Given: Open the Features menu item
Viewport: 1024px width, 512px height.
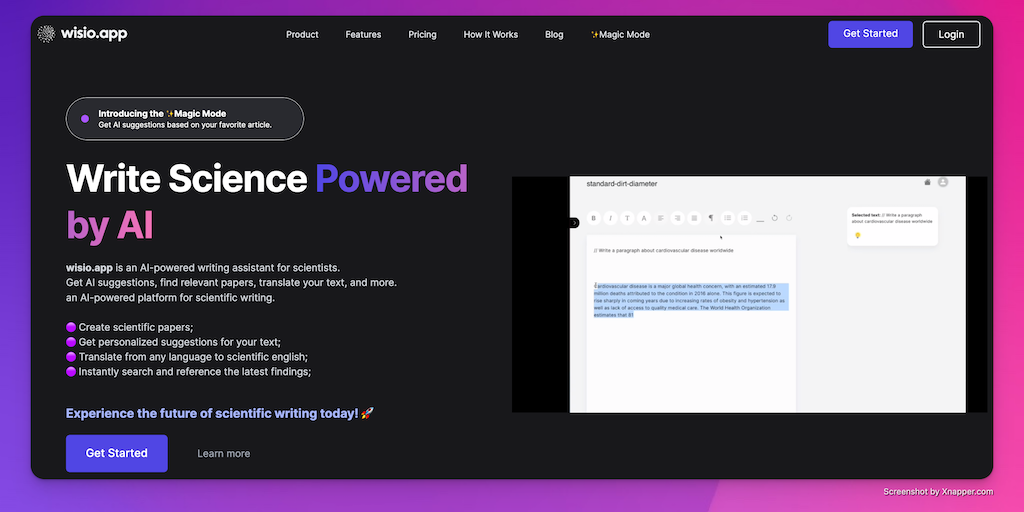Looking at the screenshot, I should [x=363, y=35].
